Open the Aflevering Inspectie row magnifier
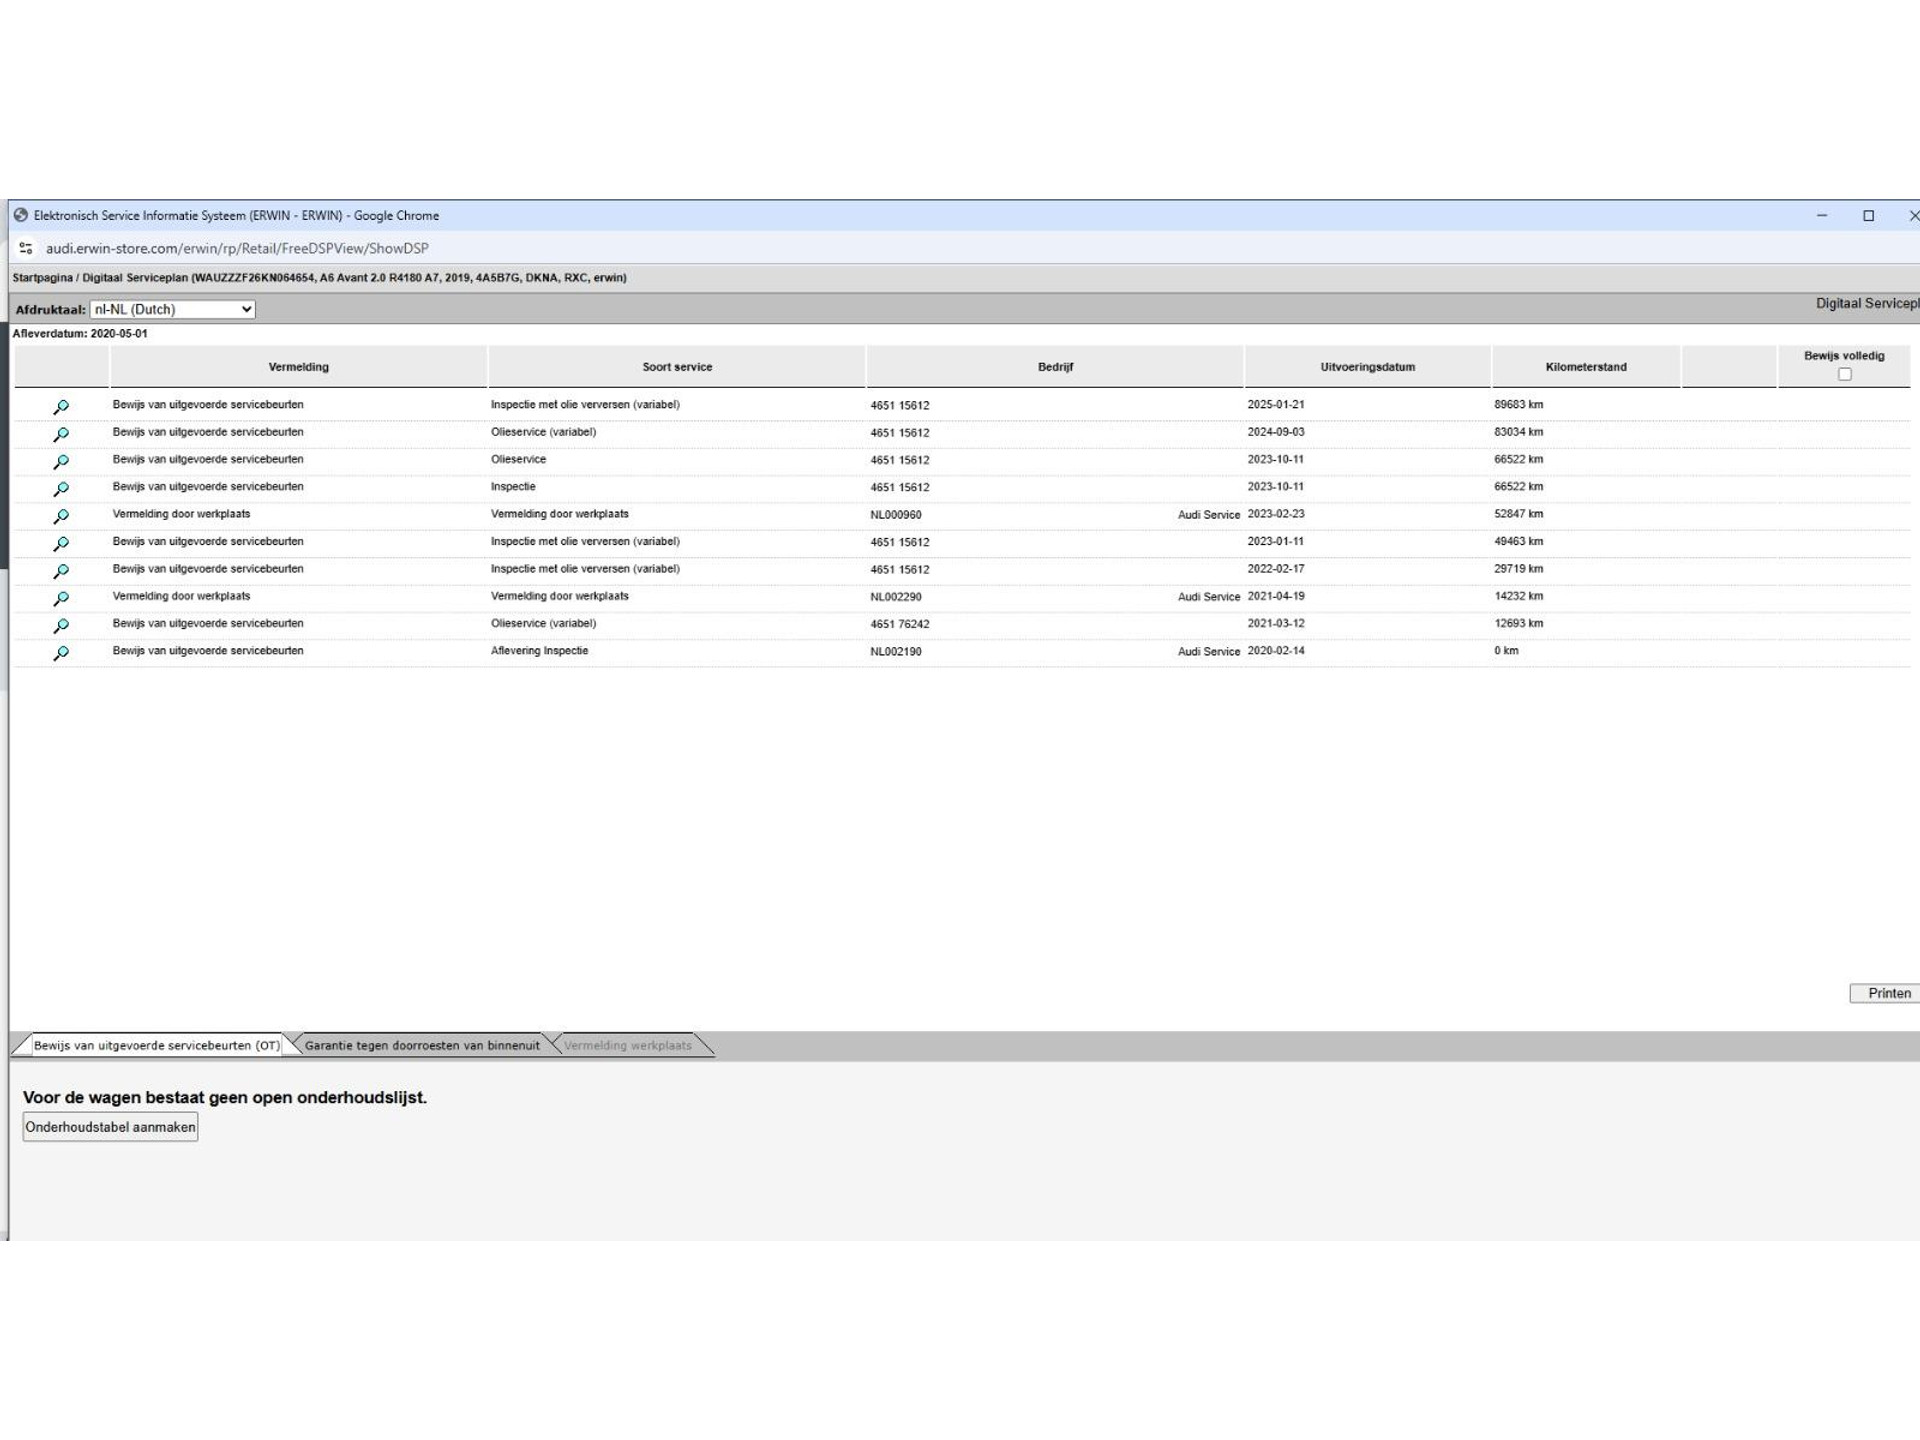The image size is (1920, 1440). pos(61,653)
